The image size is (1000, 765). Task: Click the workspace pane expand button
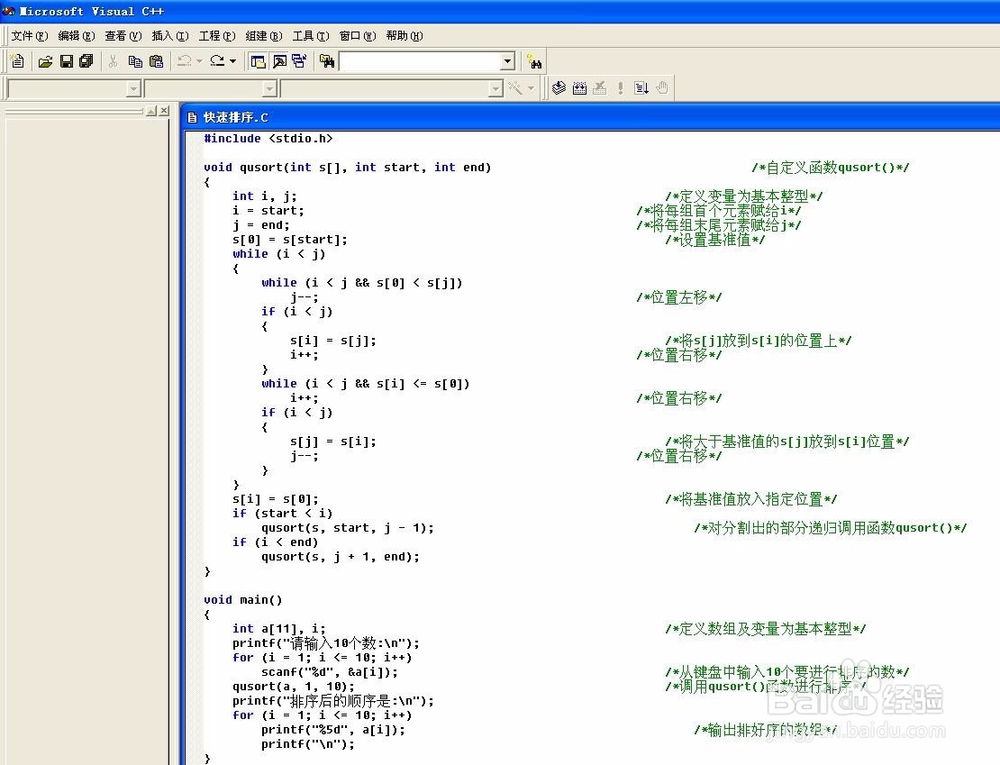pyautogui.click(x=151, y=111)
